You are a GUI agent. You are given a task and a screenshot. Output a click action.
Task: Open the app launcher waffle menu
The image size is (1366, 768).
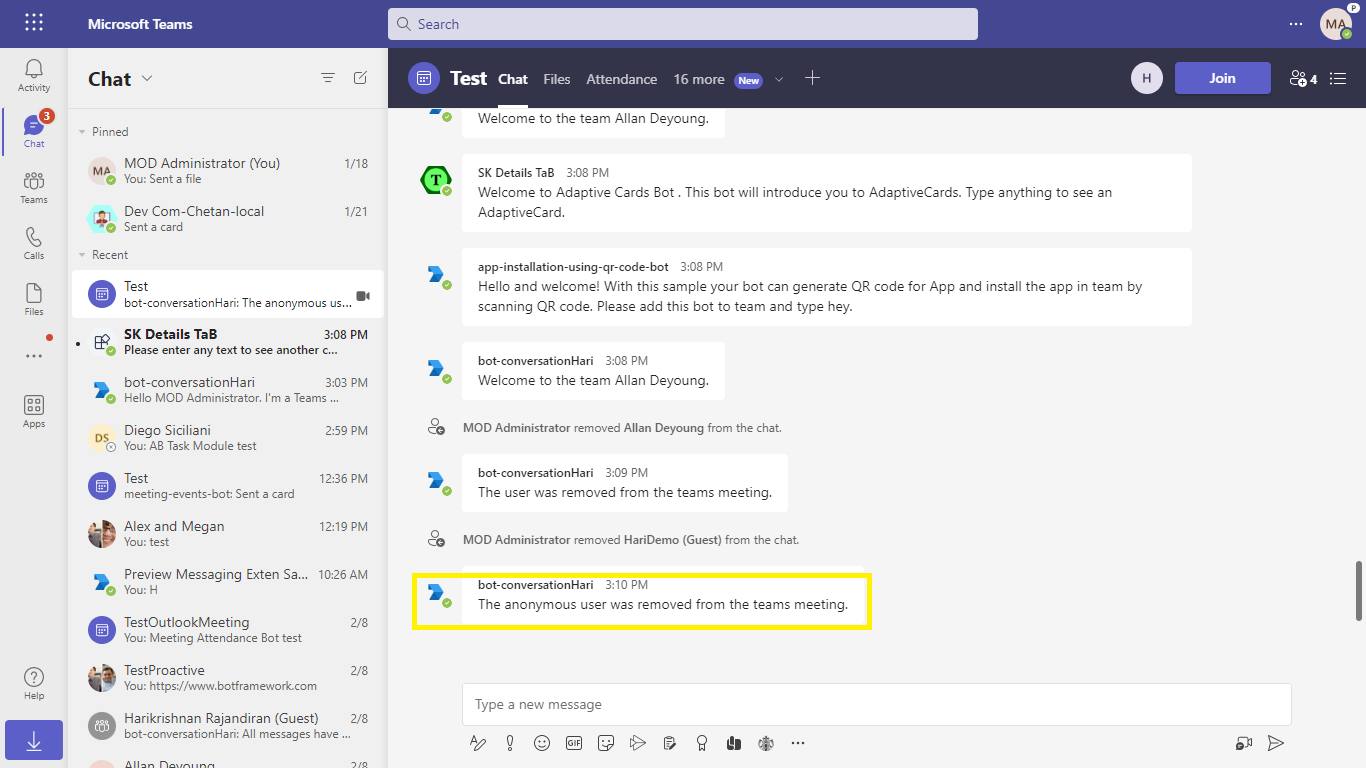pos(34,23)
